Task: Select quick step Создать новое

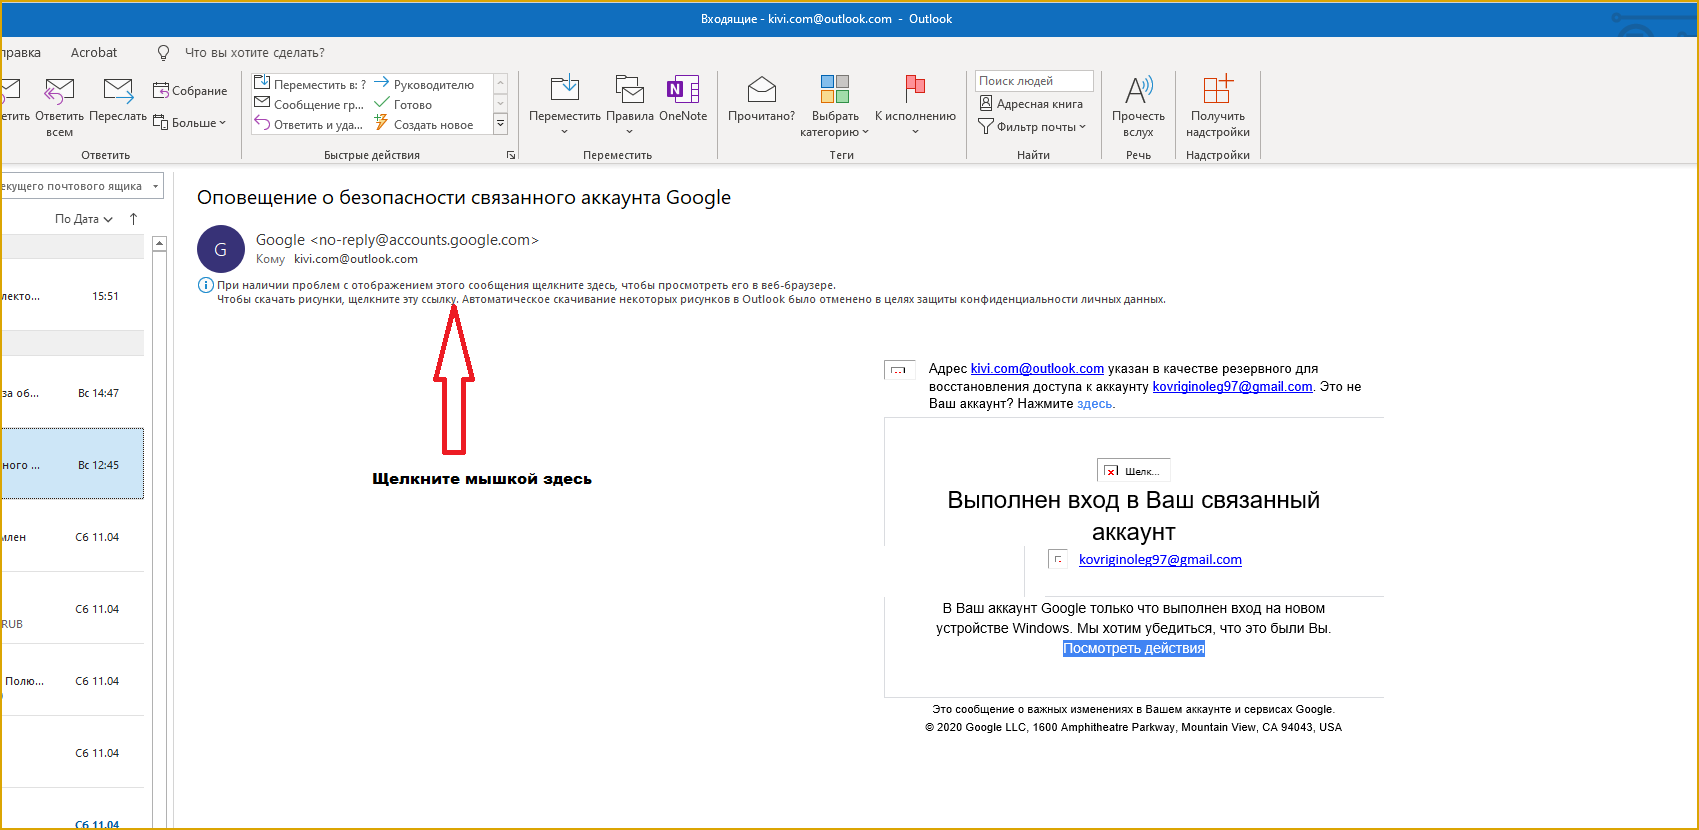Action: (424, 124)
